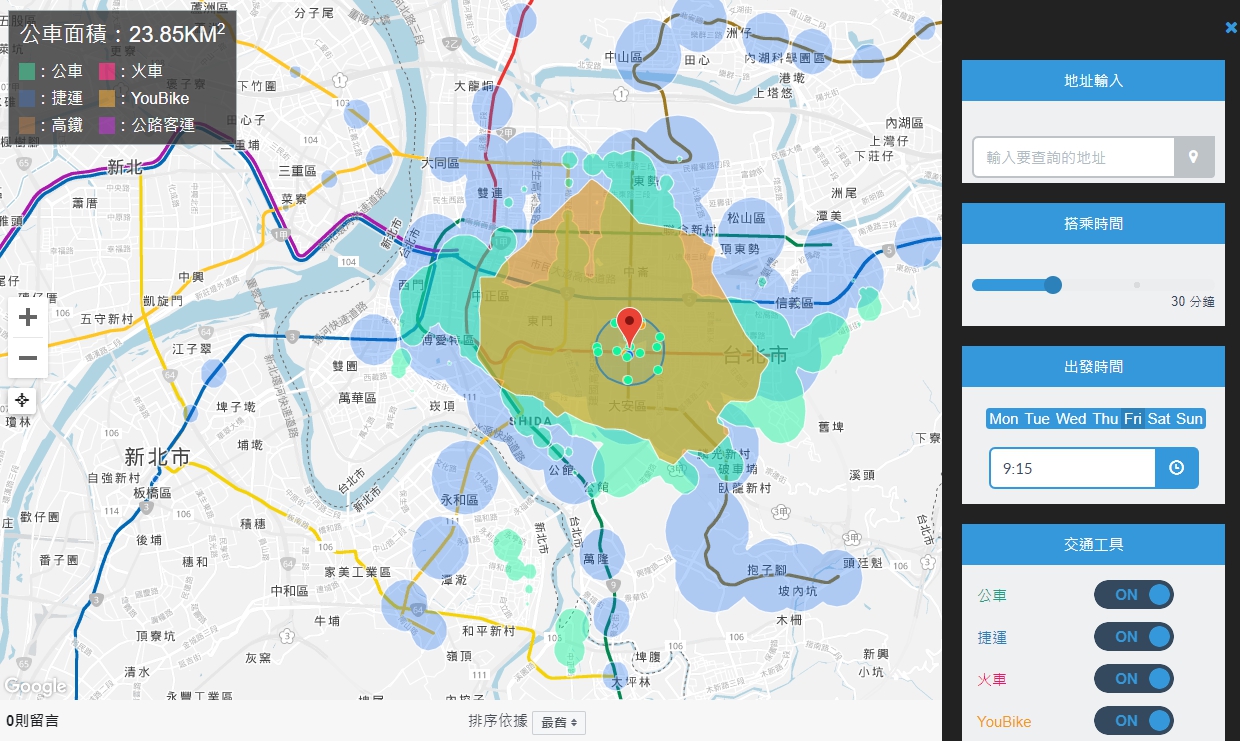Screen dimensions: 1240x741
Task: Click the address locate pin button
Action: point(1193,158)
